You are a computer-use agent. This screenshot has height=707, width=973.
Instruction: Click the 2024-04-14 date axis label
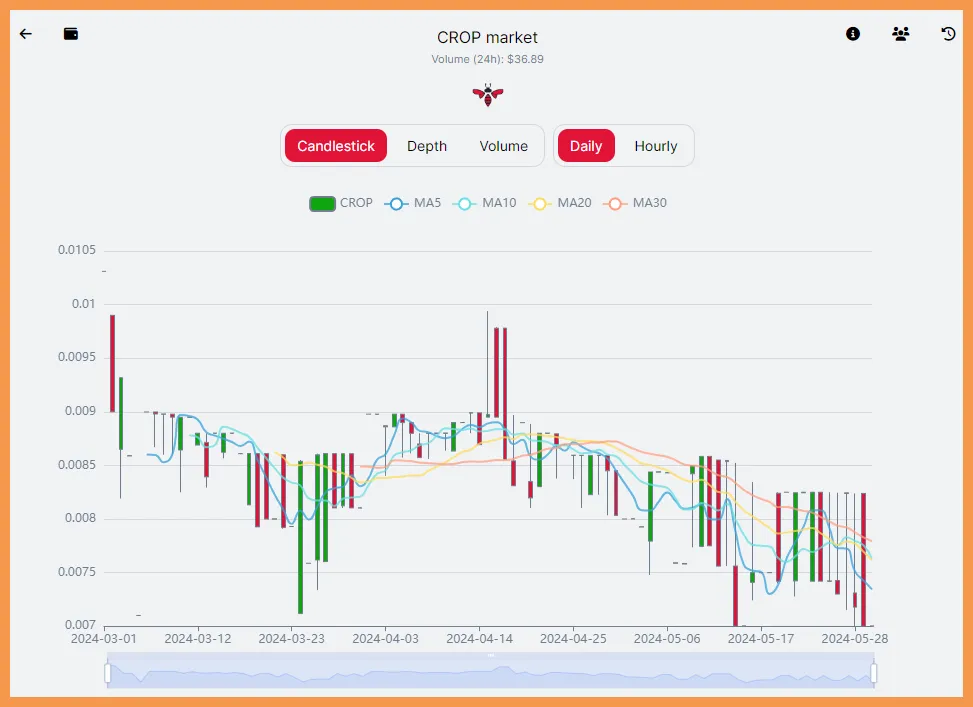(x=479, y=639)
